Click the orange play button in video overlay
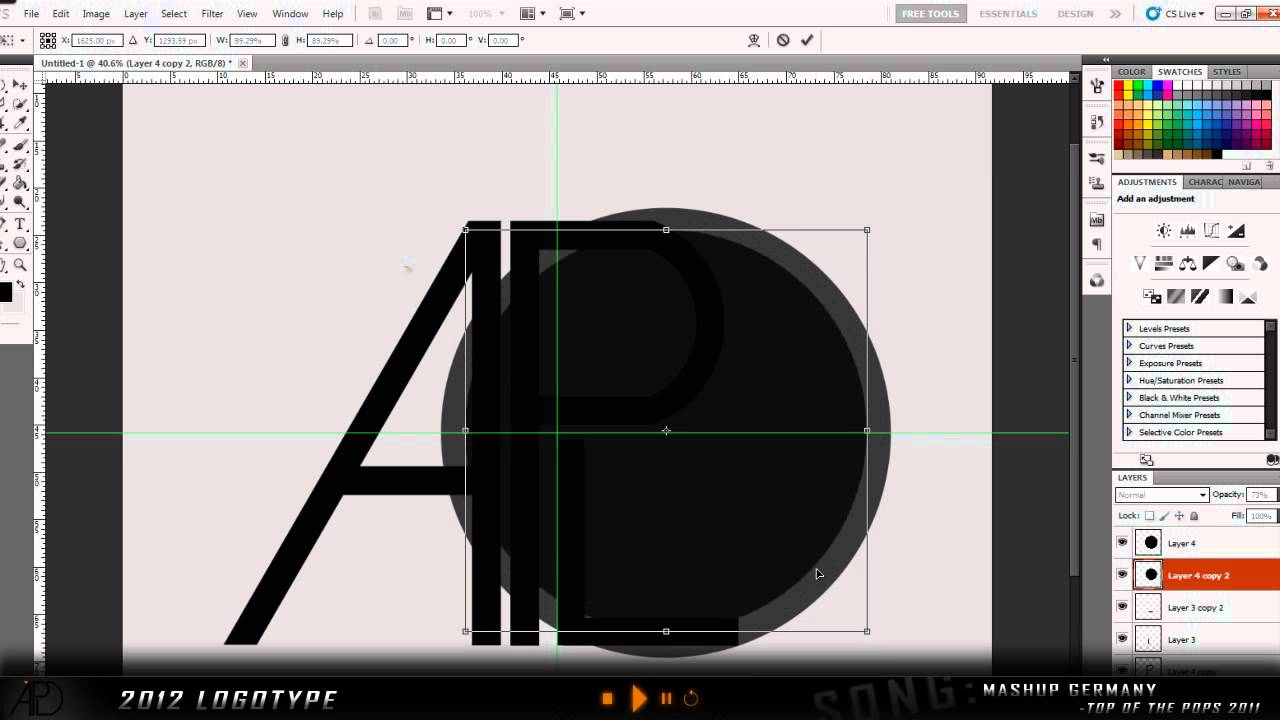The image size is (1280, 720). point(638,698)
